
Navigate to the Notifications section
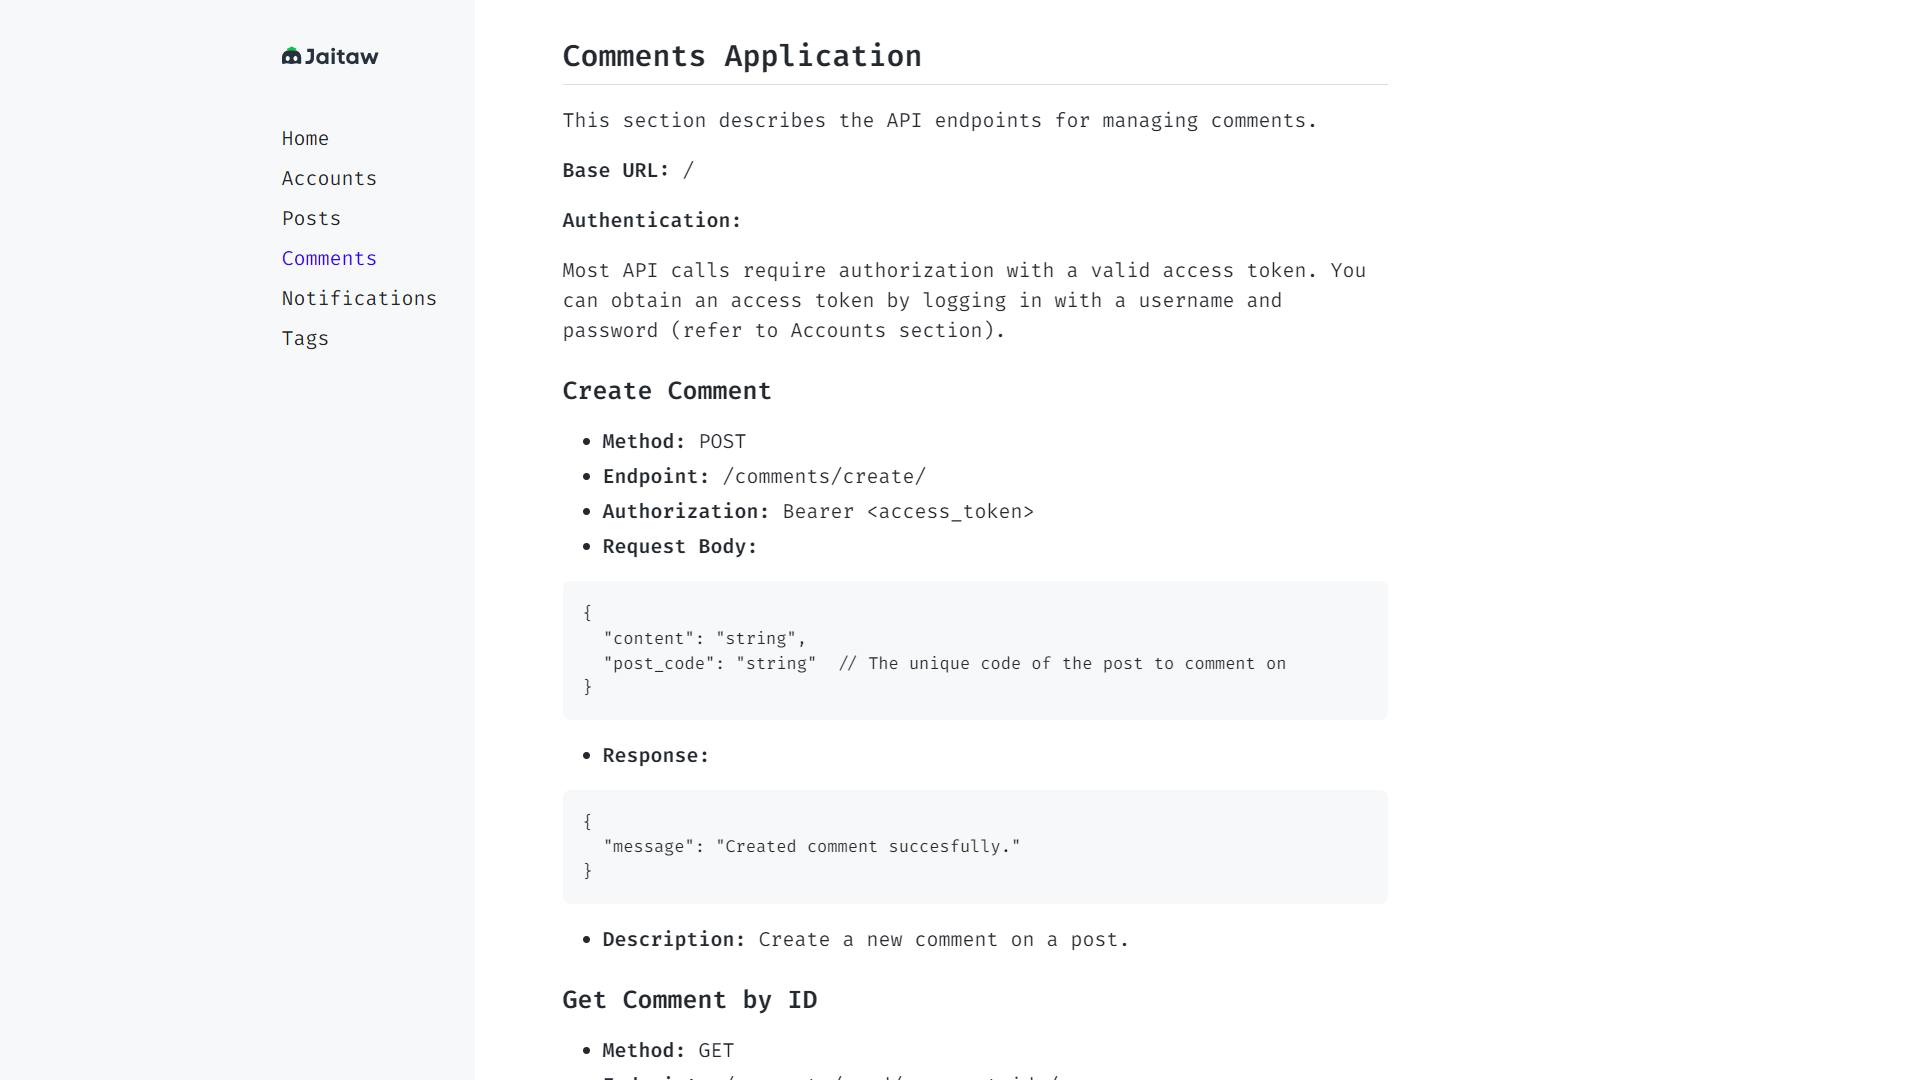pos(359,298)
